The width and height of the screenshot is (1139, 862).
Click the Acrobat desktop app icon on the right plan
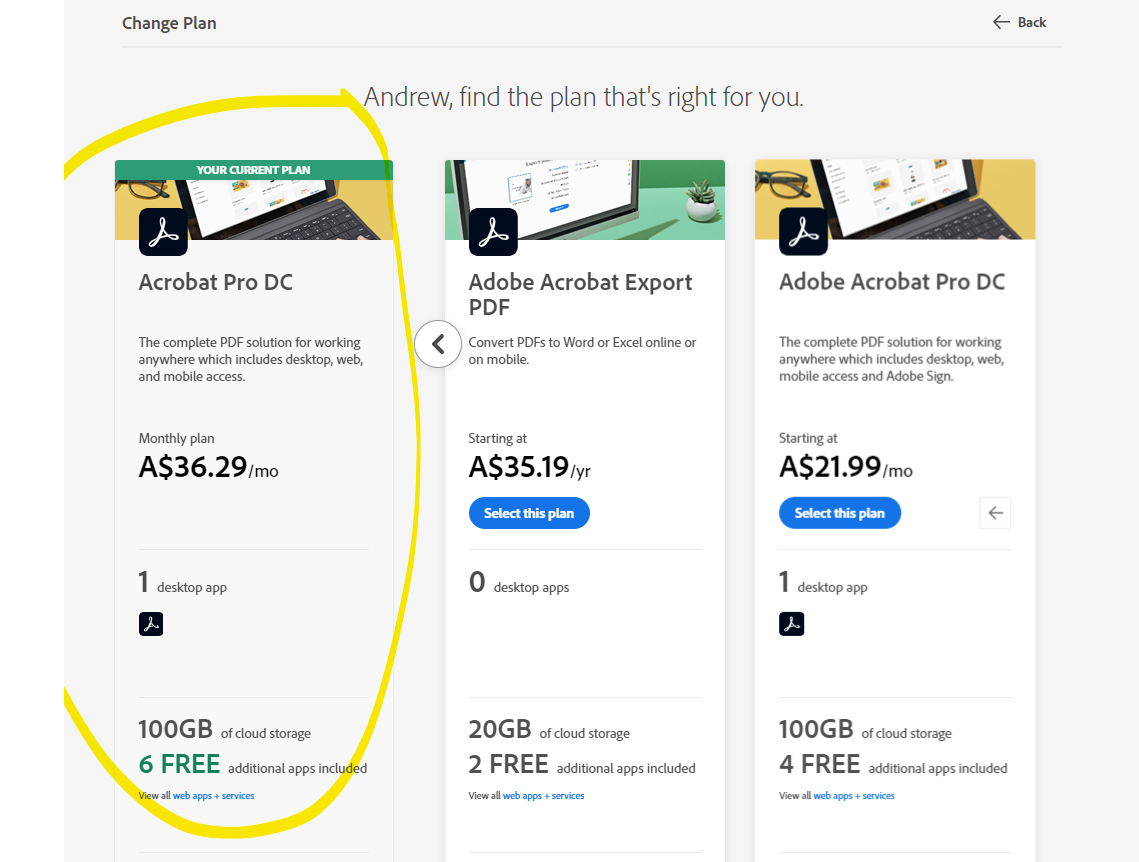tap(792, 623)
